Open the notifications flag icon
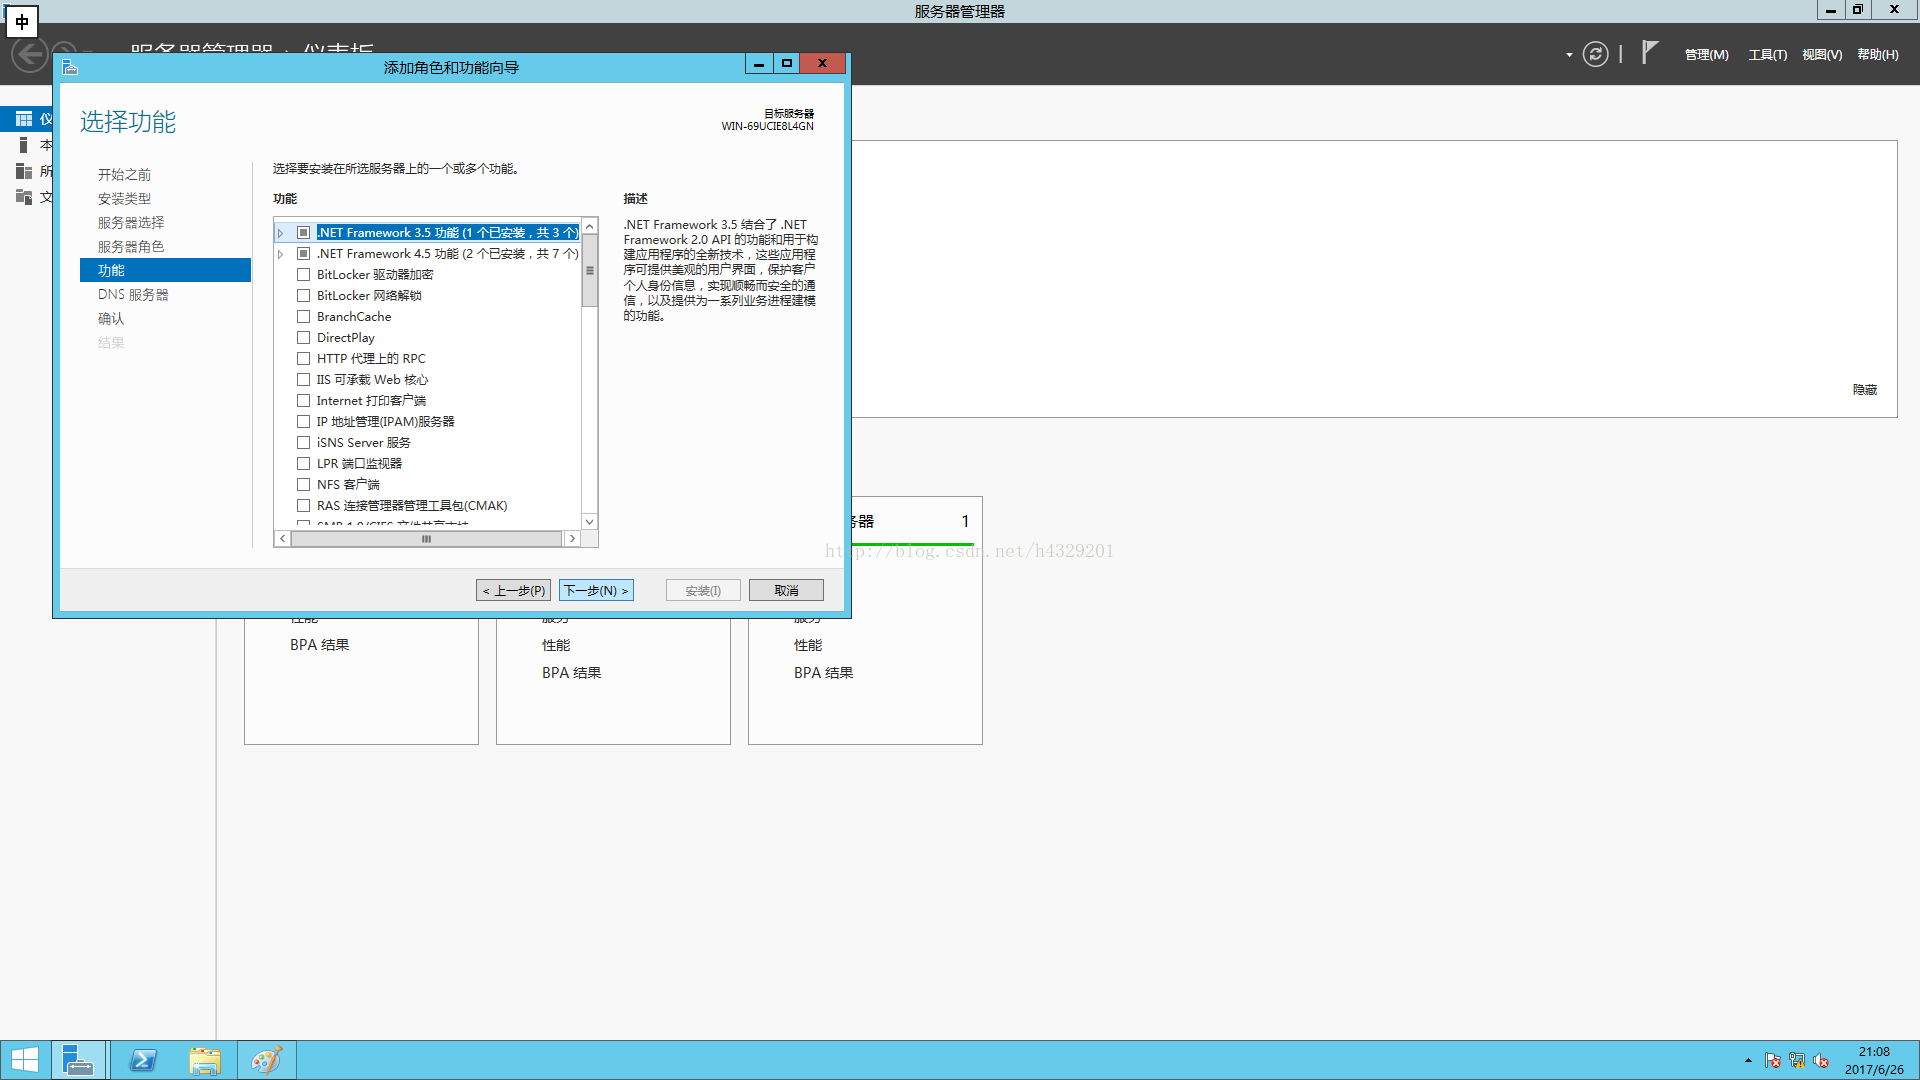This screenshot has height=1080, width=1920. (1650, 53)
